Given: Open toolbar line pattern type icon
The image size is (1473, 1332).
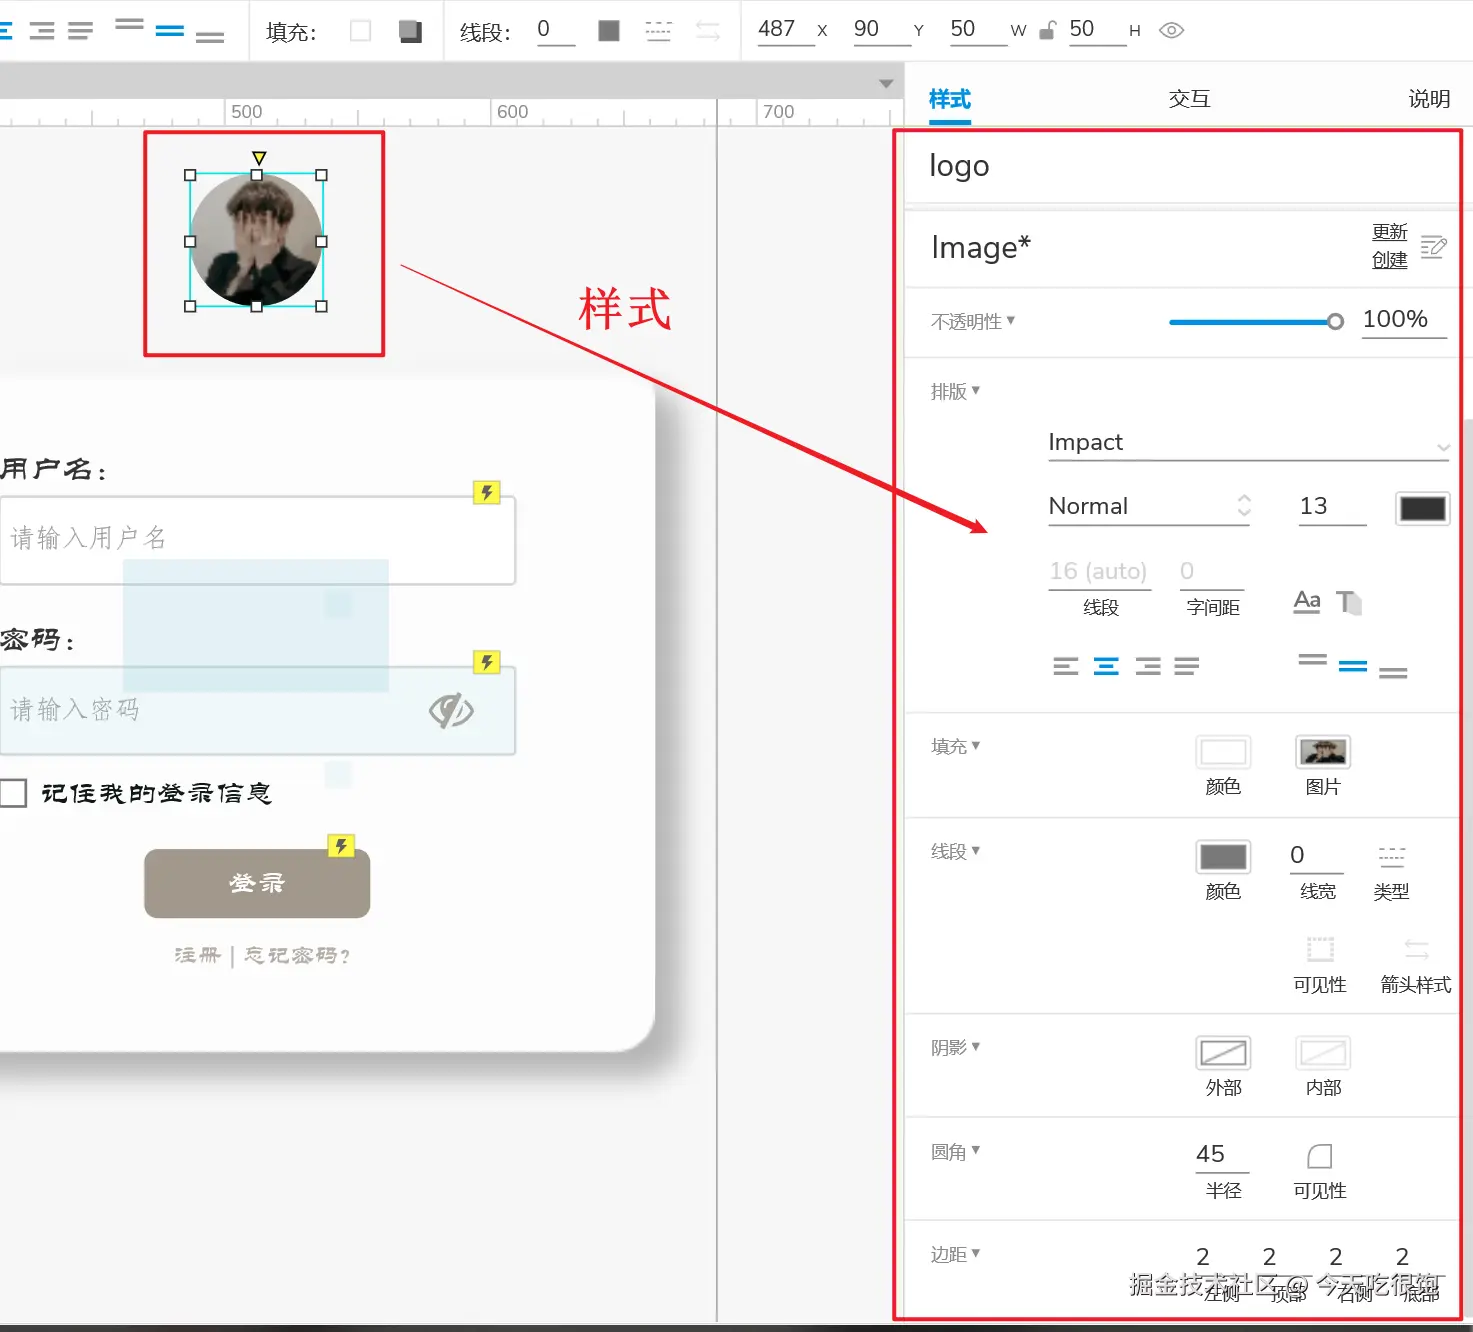Looking at the screenshot, I should point(658,31).
